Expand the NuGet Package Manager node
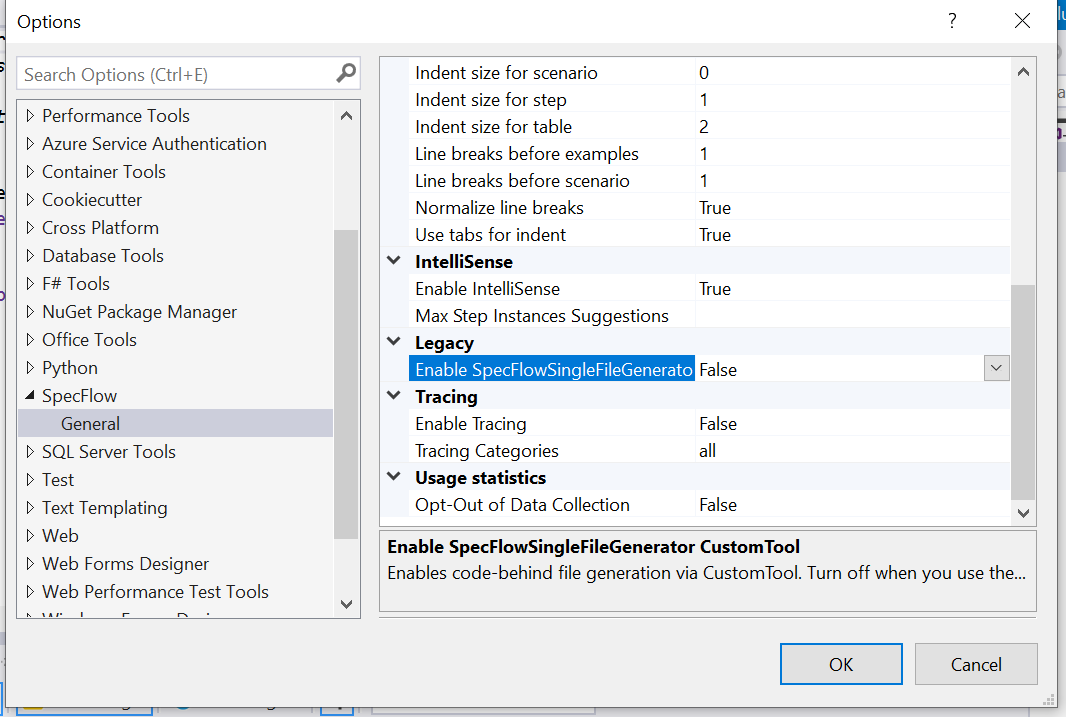The width and height of the screenshot is (1066, 717). (29, 312)
